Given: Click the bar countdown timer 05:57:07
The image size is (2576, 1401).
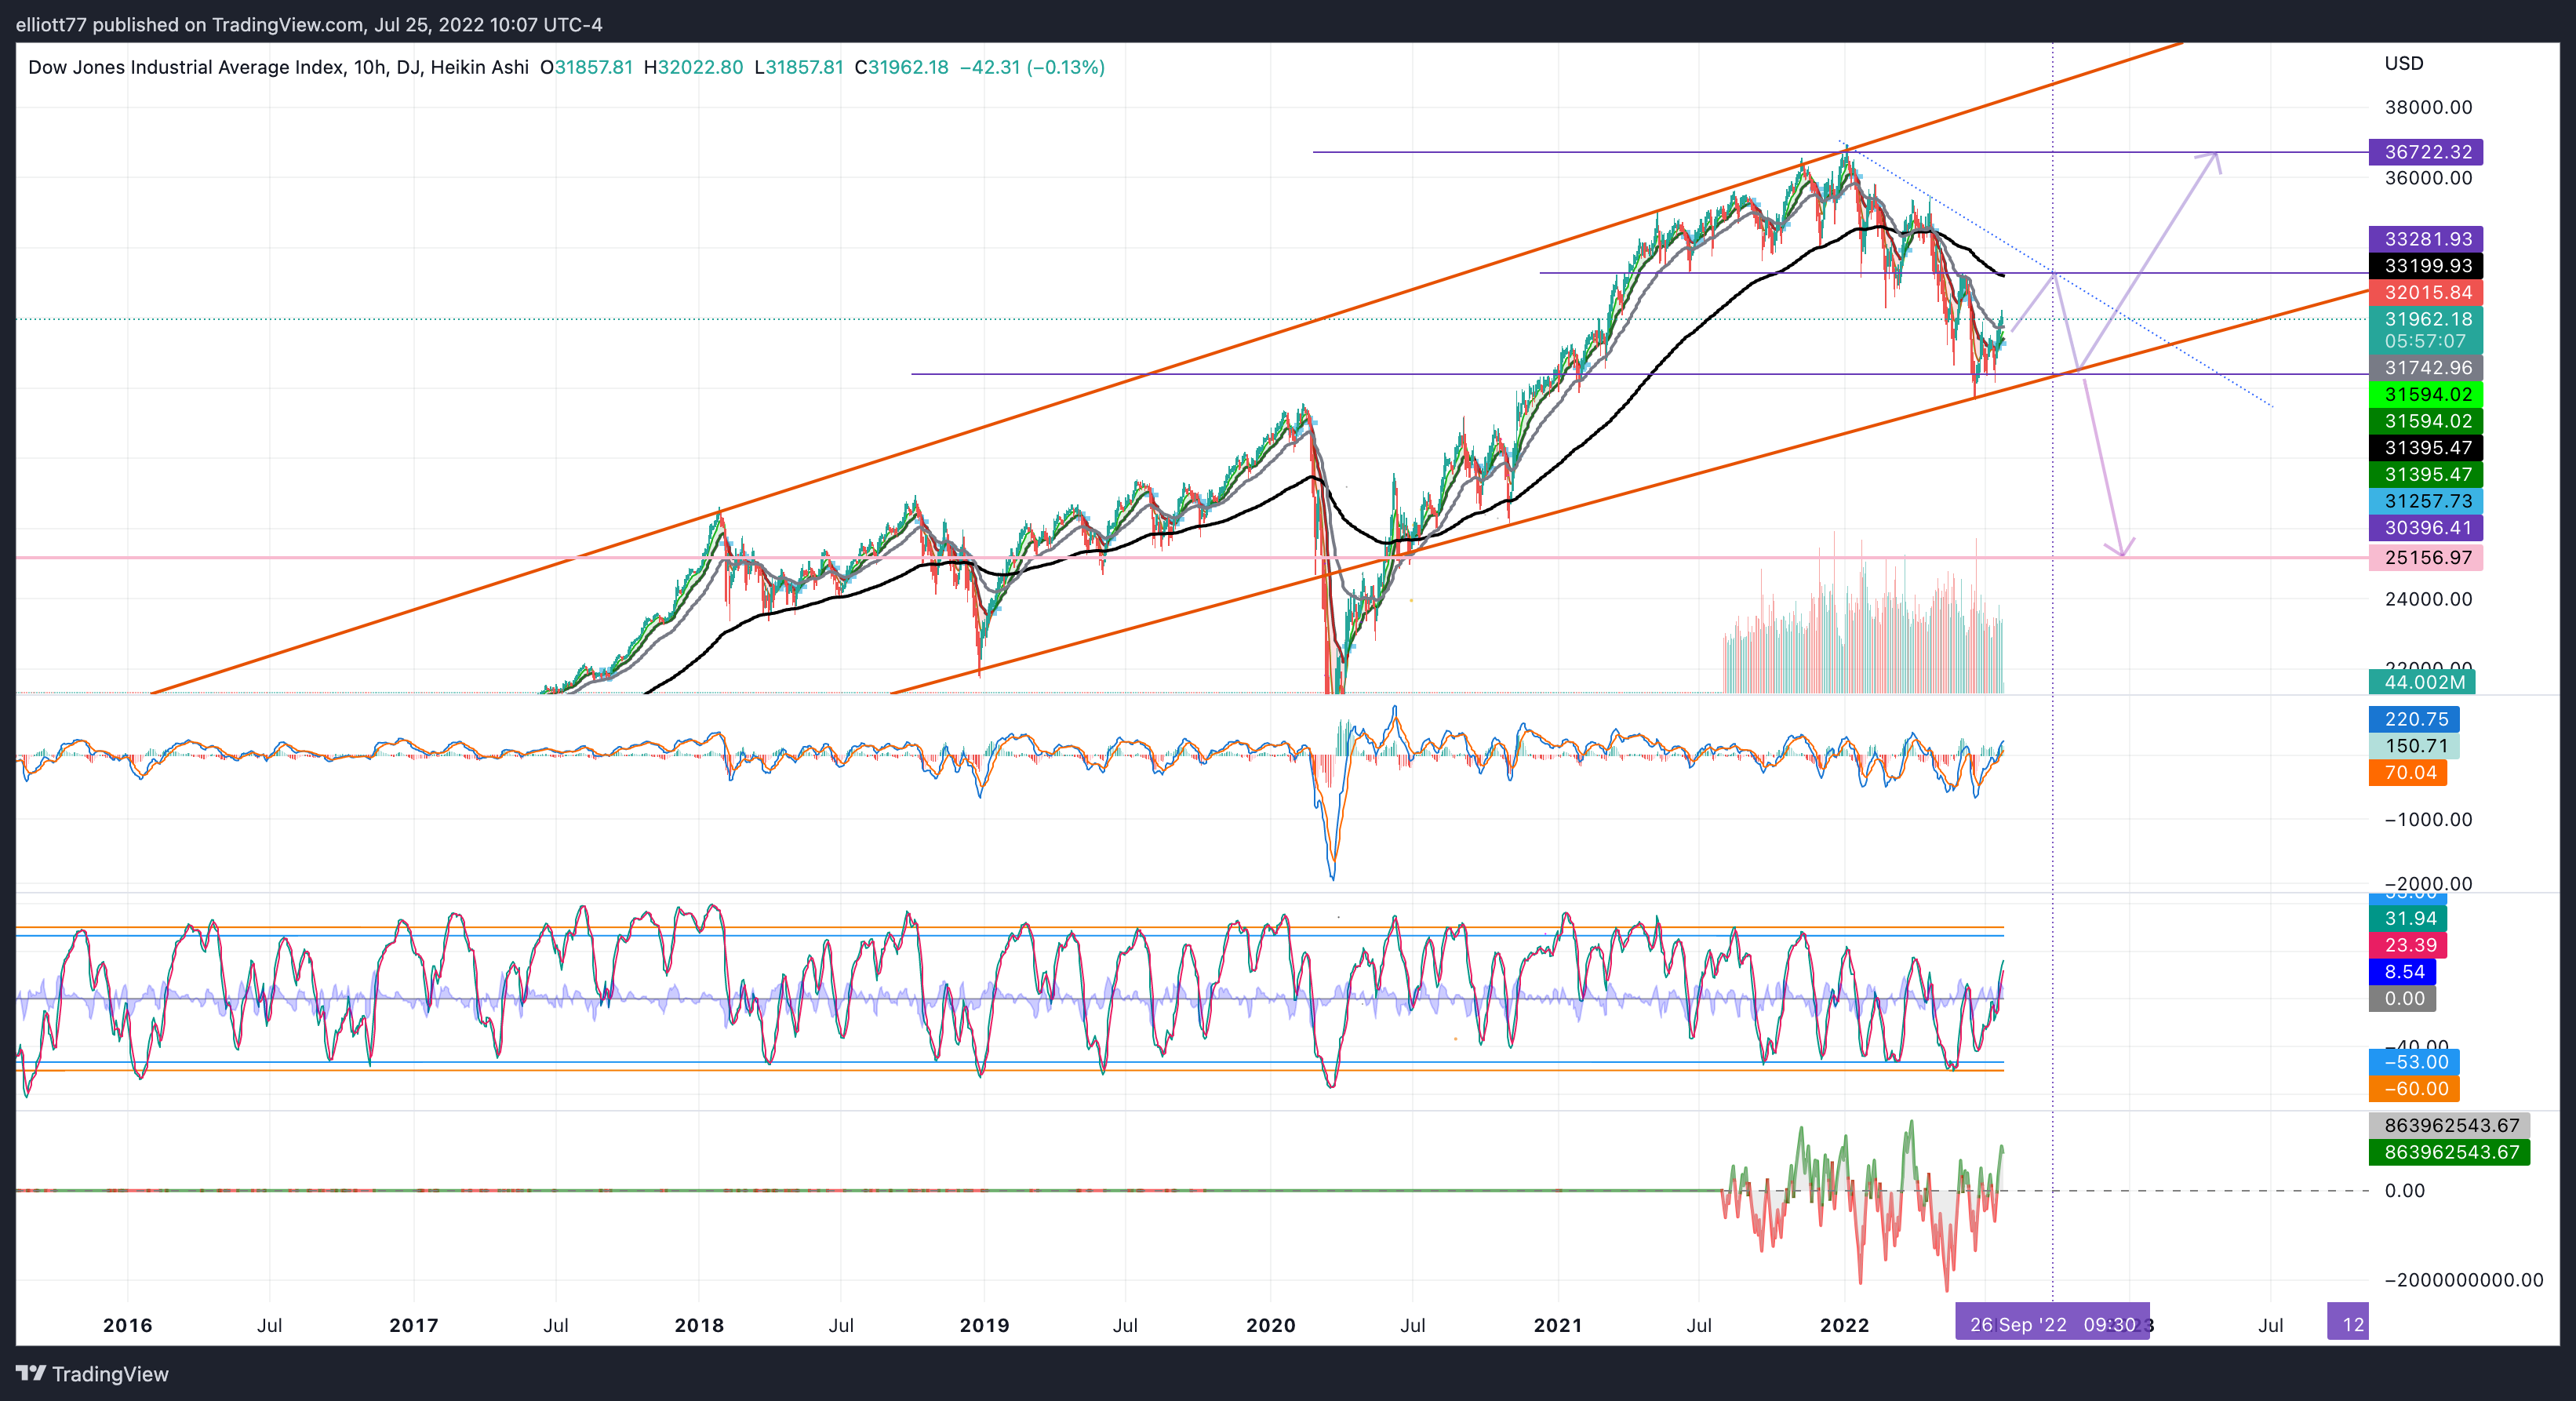Looking at the screenshot, I should pyautogui.click(x=2426, y=341).
